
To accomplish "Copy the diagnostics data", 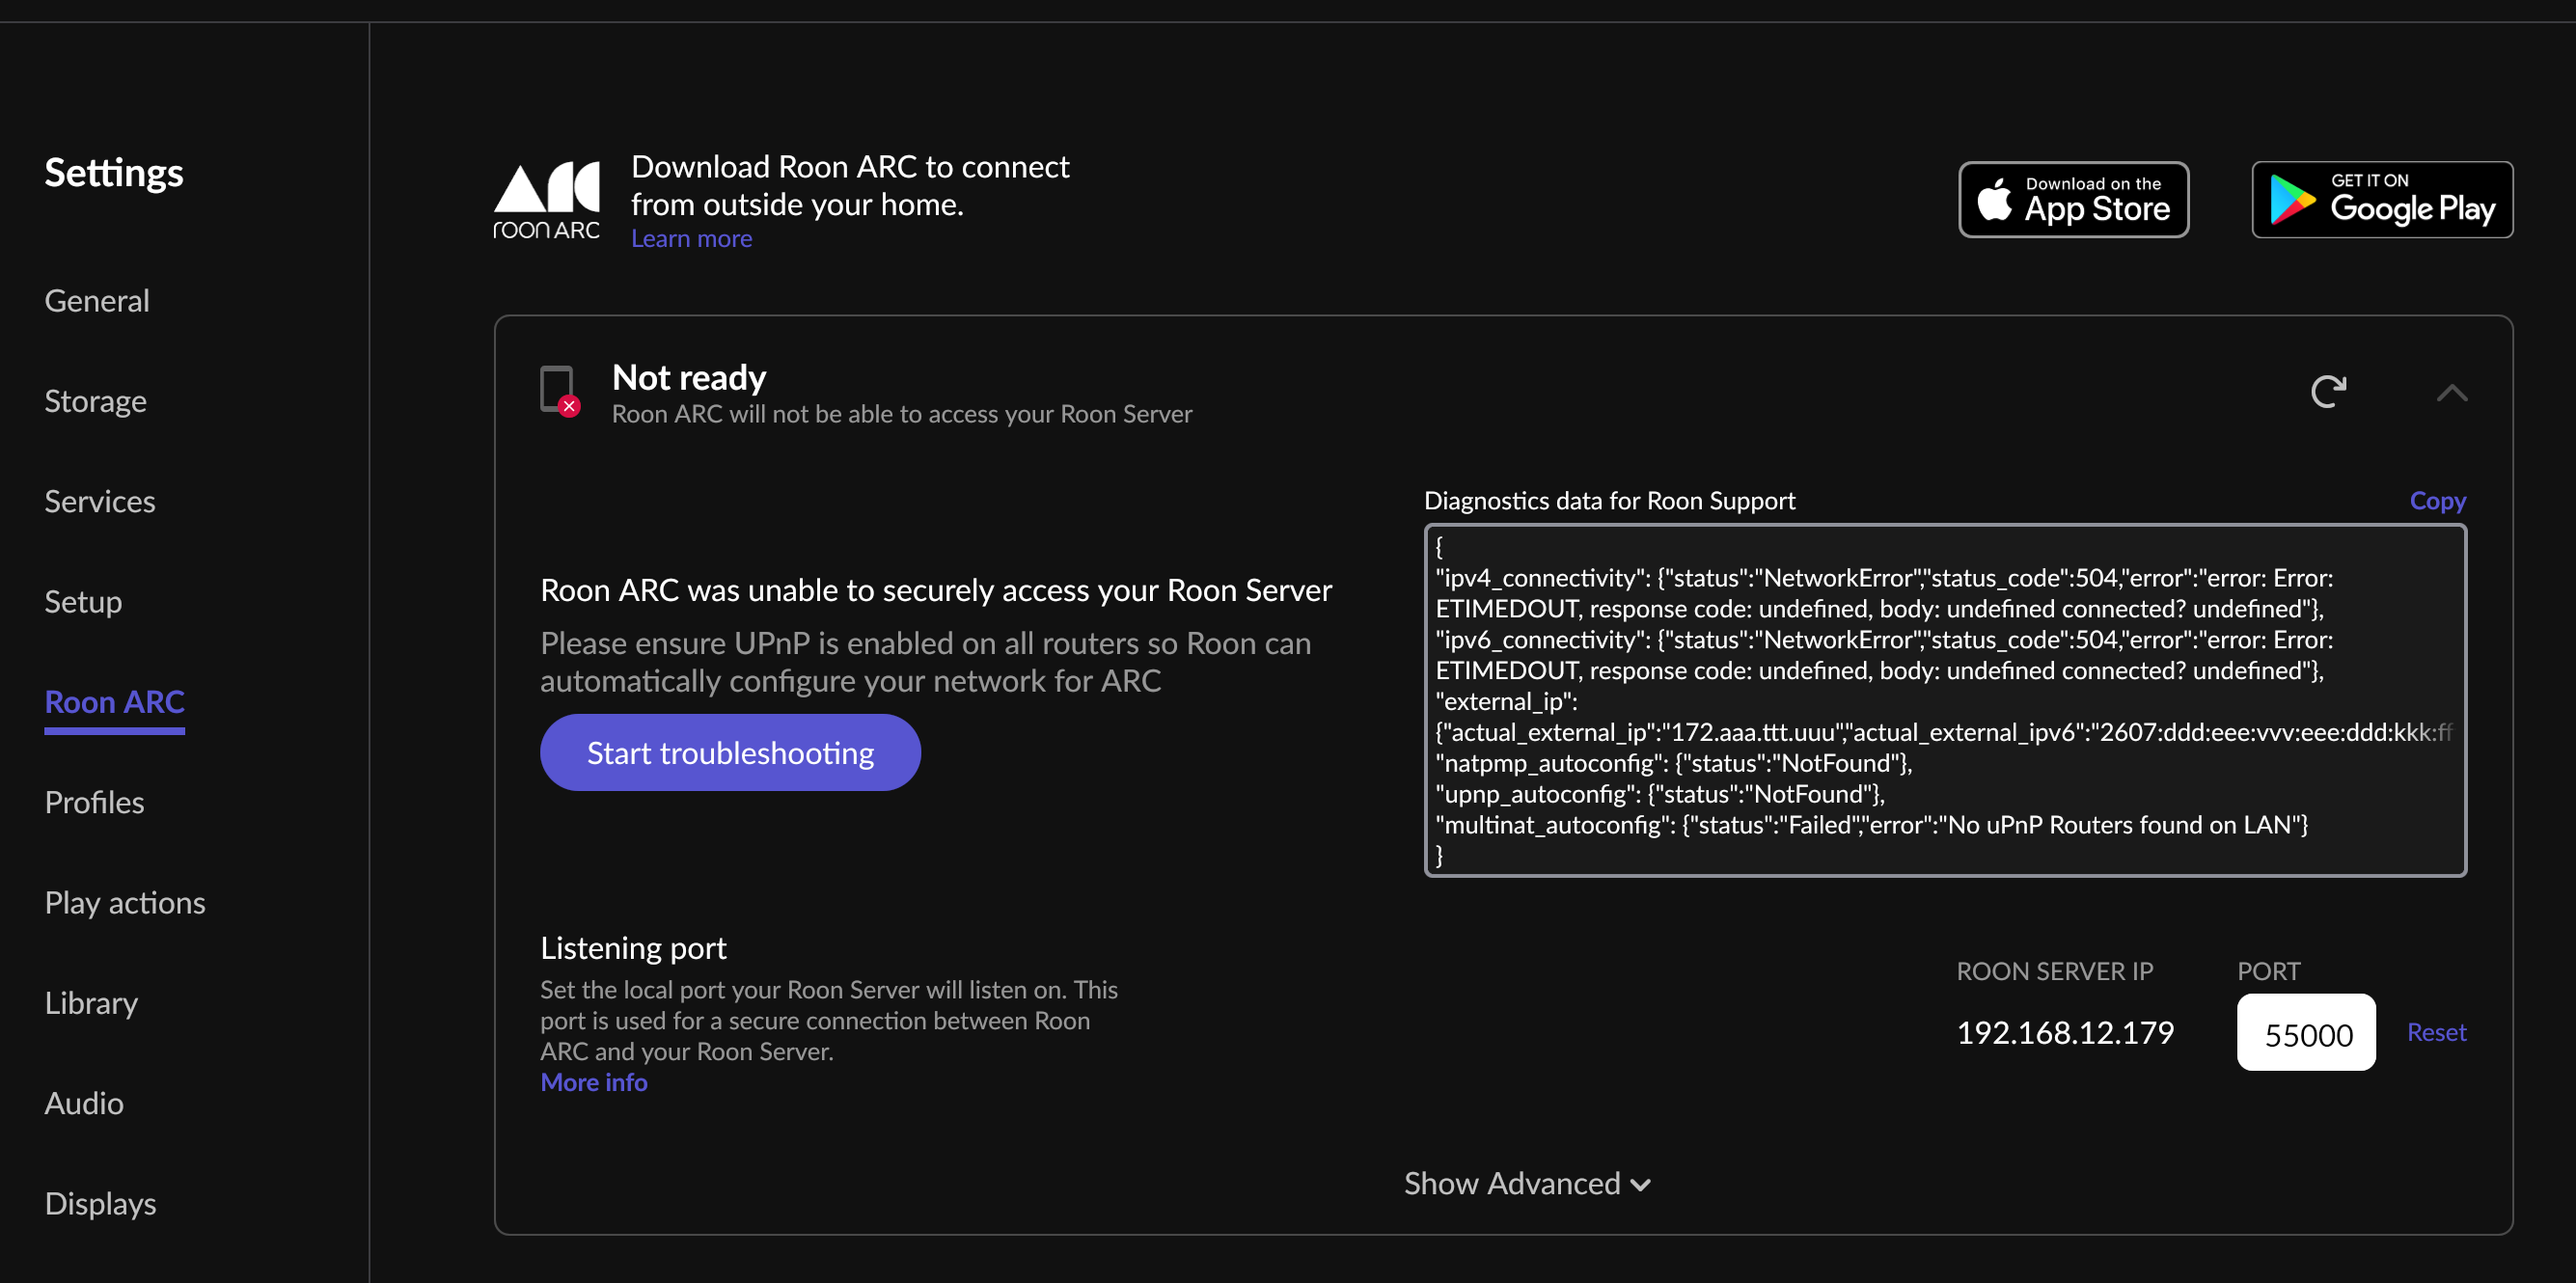I will pos(2437,500).
